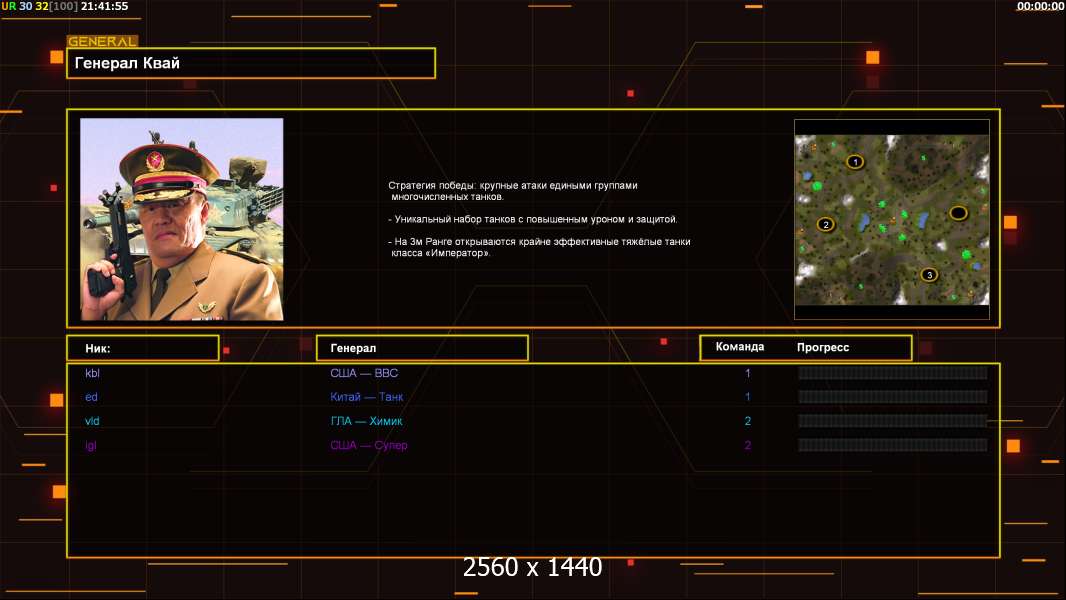1066x600 pixels.
Task: Click the 'На 3м Ранге' bullet line
Action: click(539, 247)
